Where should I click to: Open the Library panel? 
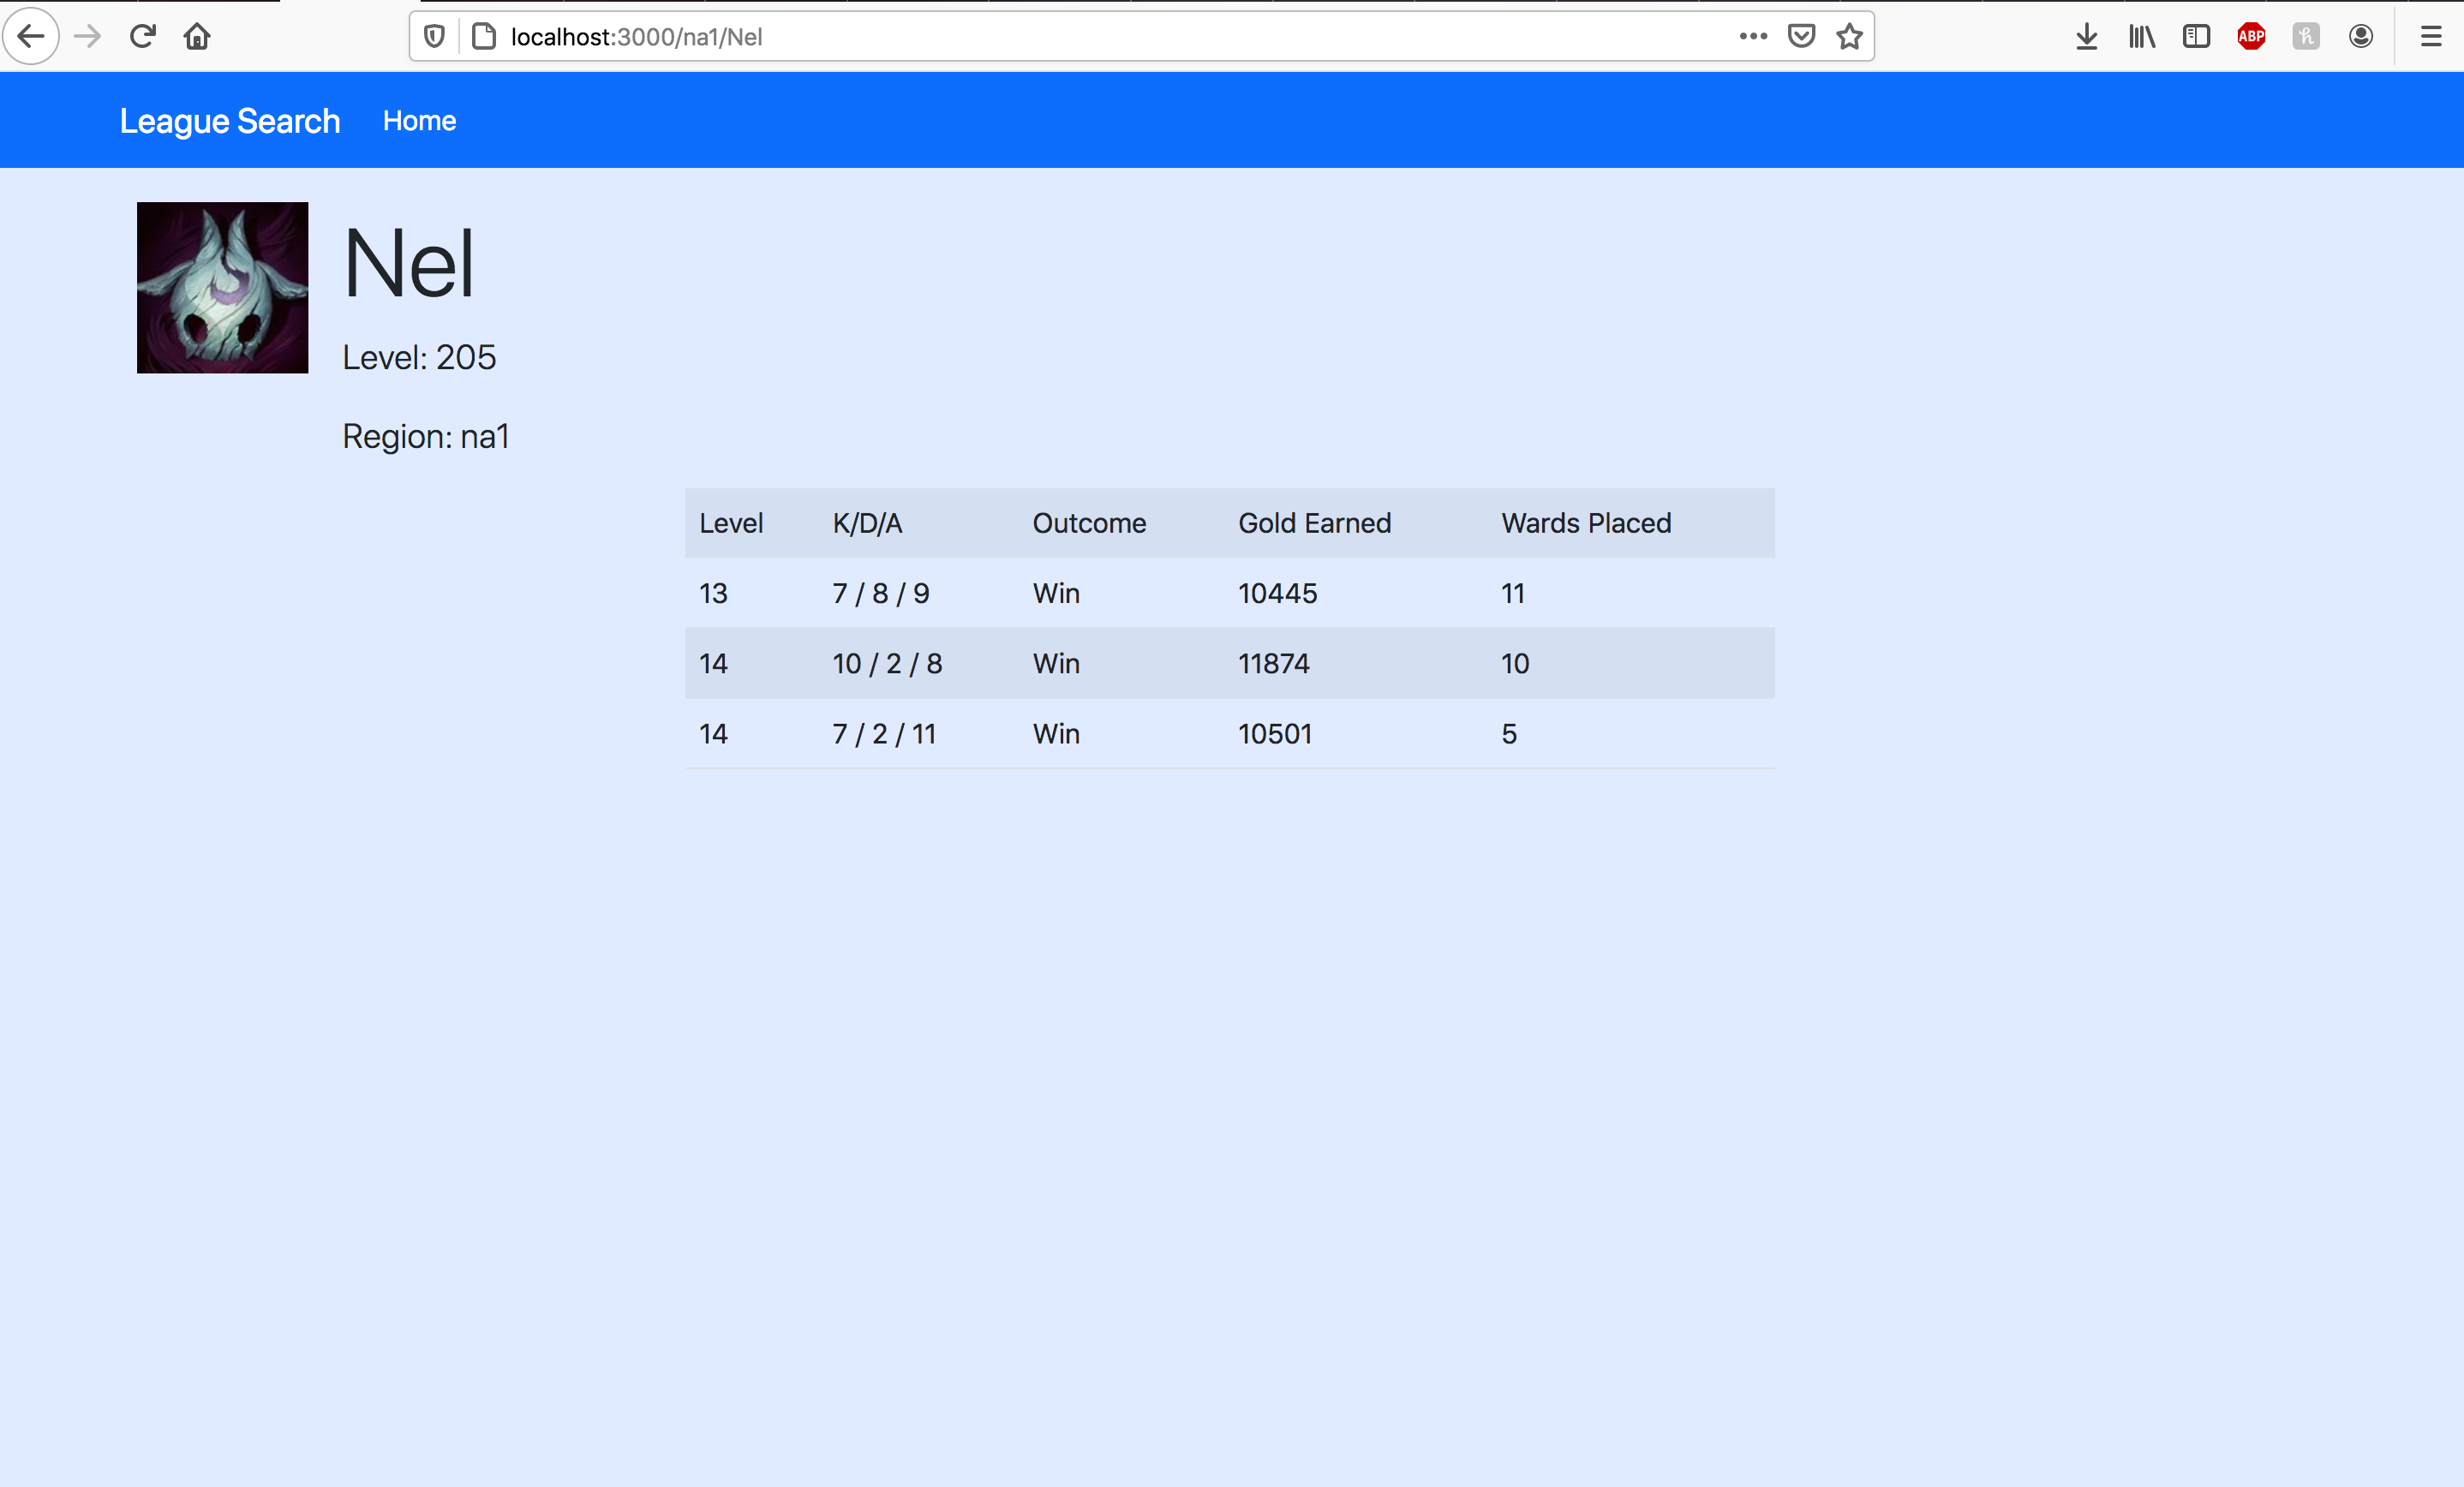2141,36
